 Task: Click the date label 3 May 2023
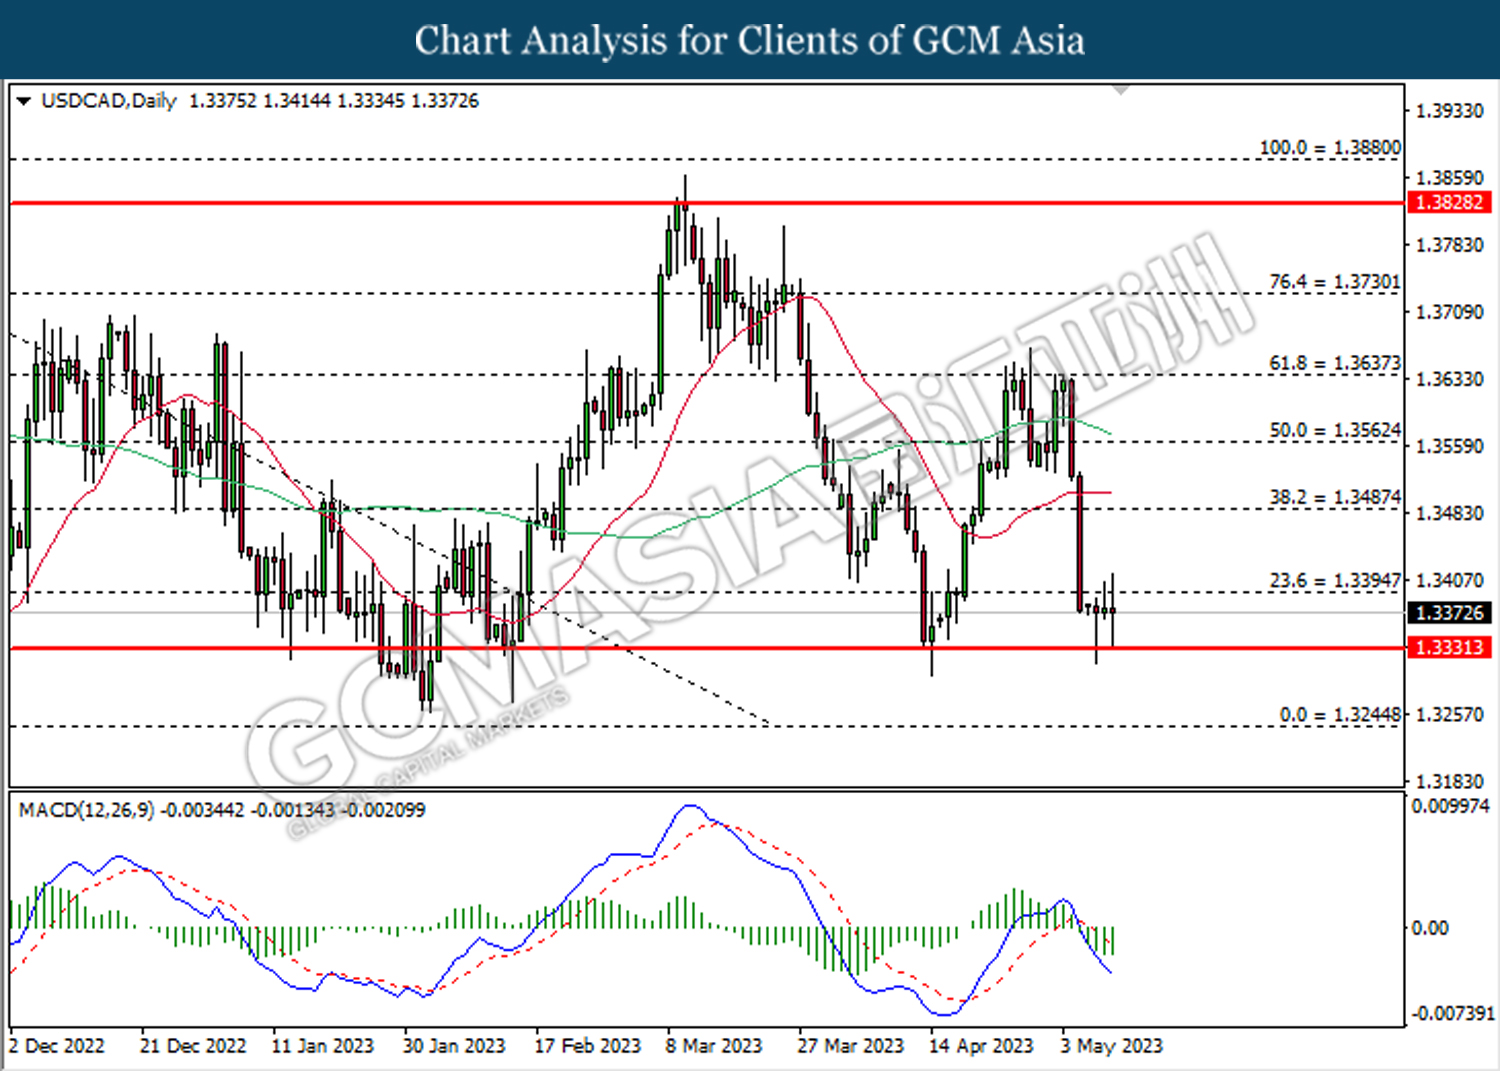click(x=1112, y=1046)
